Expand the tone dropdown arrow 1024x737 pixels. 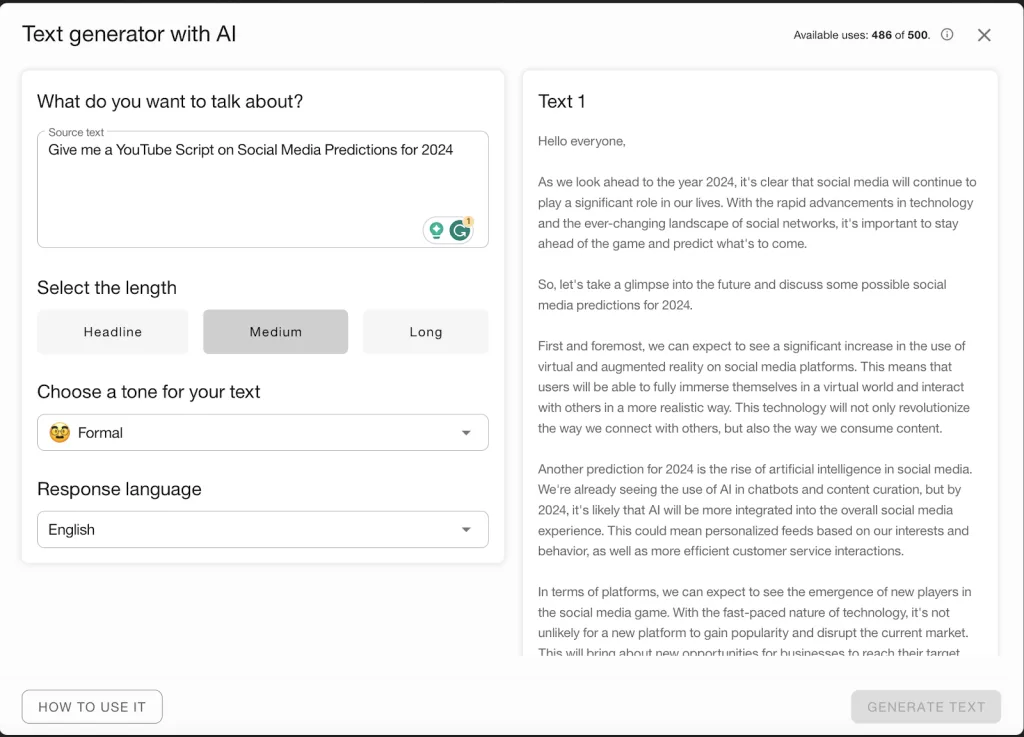[466, 433]
